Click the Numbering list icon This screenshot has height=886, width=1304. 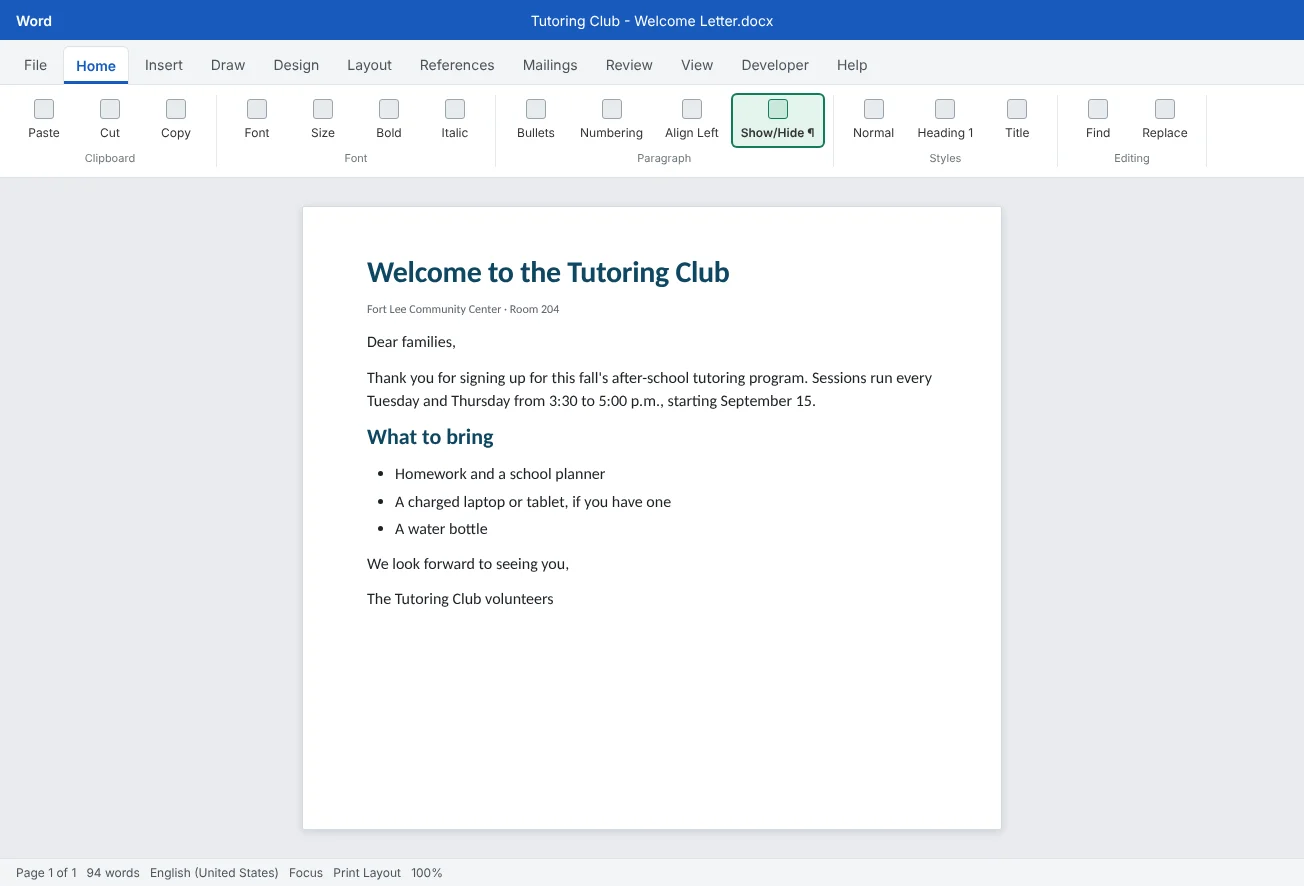pos(612,109)
